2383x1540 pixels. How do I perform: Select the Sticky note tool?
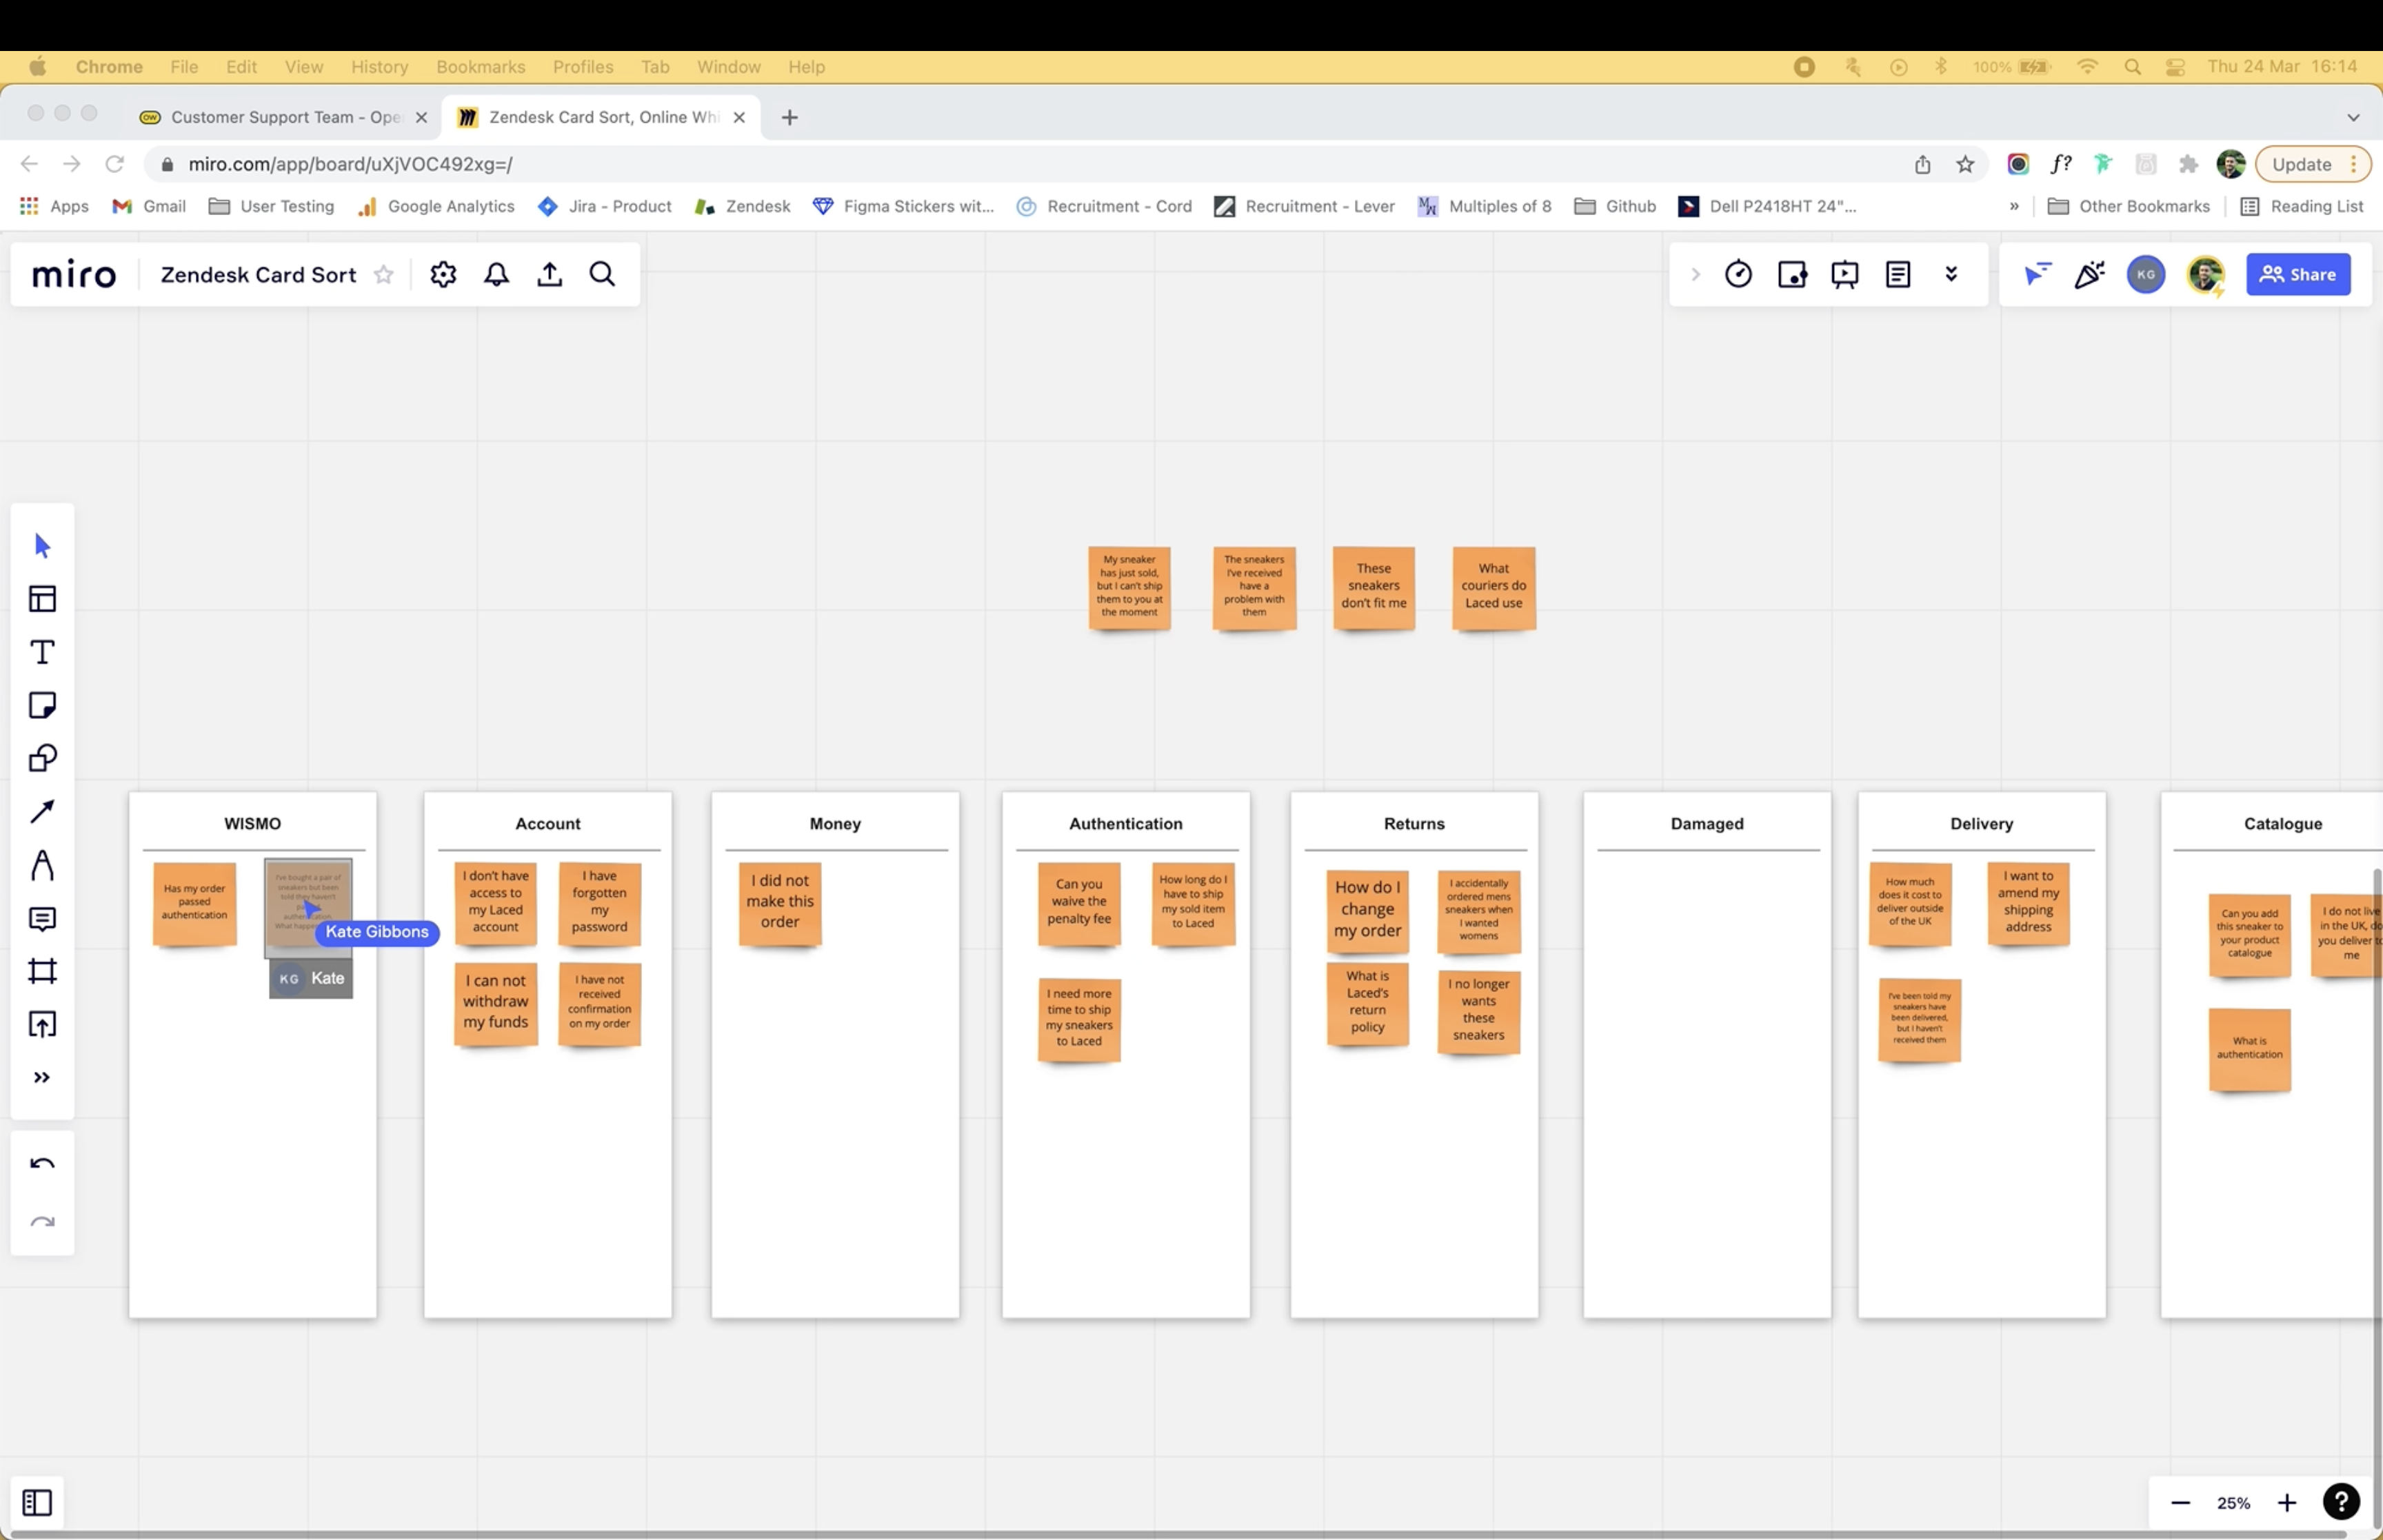[42, 705]
